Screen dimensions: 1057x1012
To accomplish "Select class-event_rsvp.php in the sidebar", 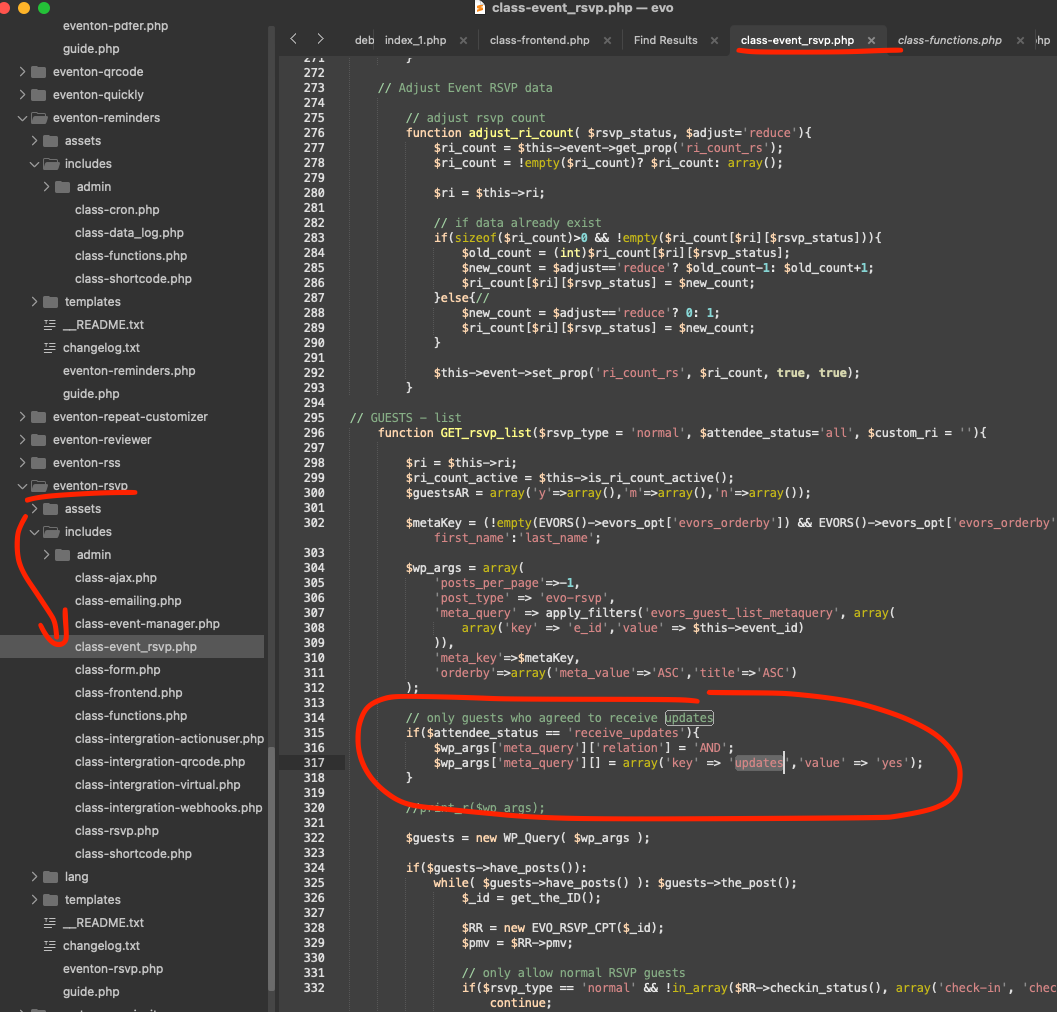I will (x=135, y=647).
